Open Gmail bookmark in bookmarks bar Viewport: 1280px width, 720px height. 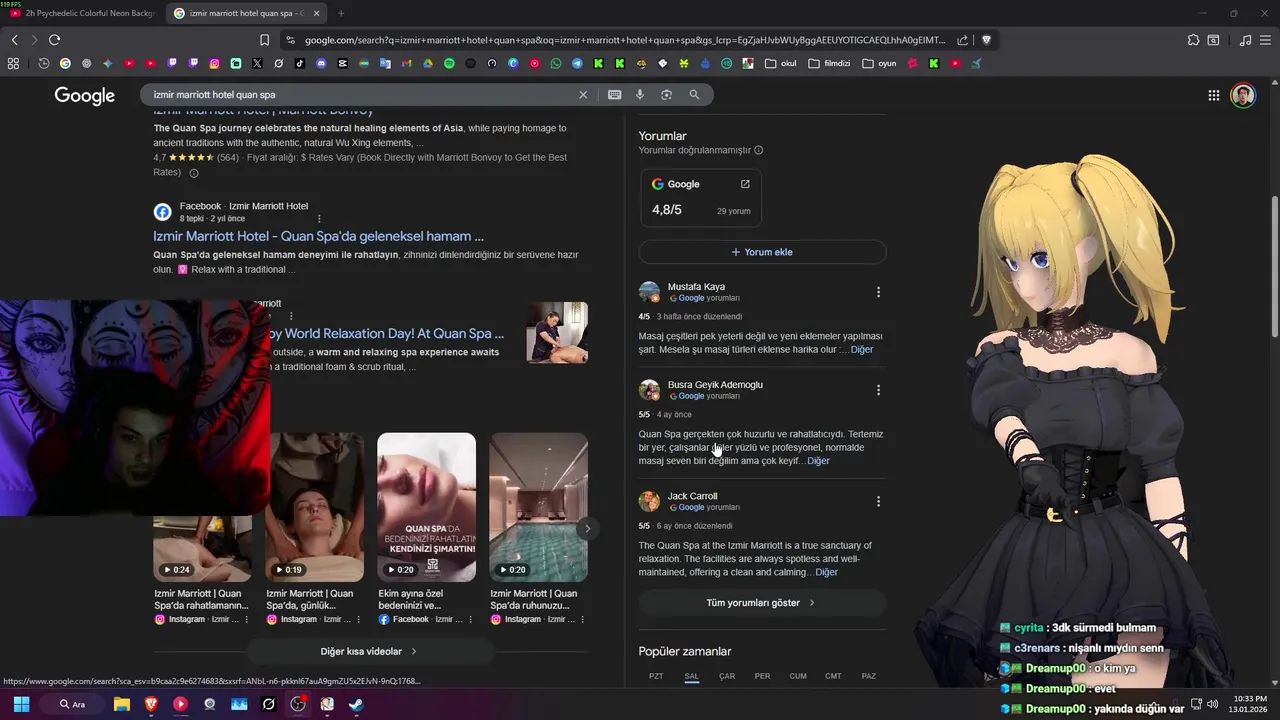[406, 63]
